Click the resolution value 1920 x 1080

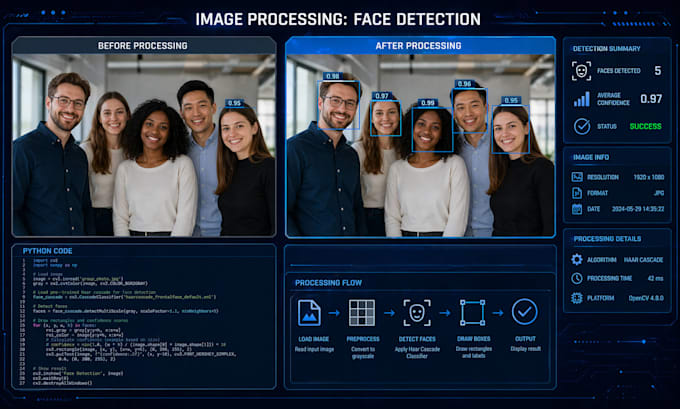coord(648,177)
